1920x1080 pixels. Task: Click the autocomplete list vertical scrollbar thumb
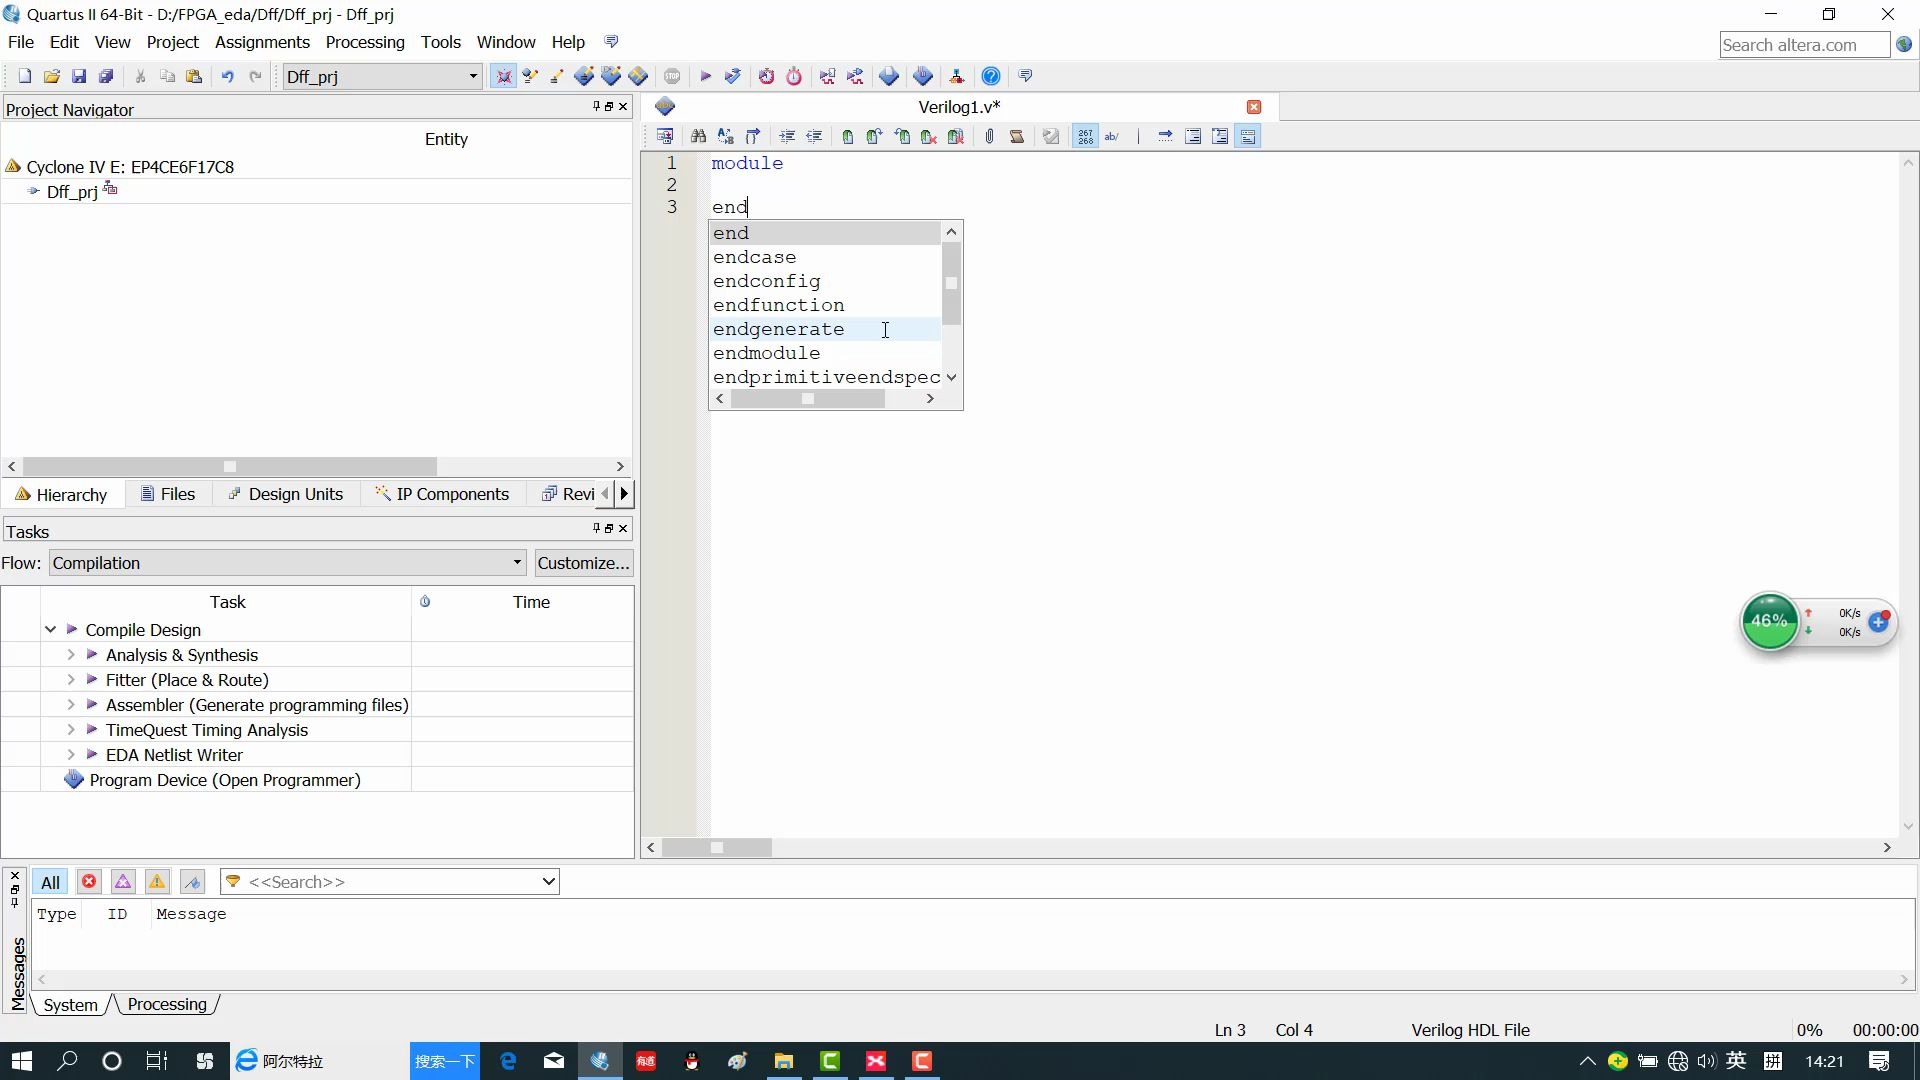[x=952, y=284]
